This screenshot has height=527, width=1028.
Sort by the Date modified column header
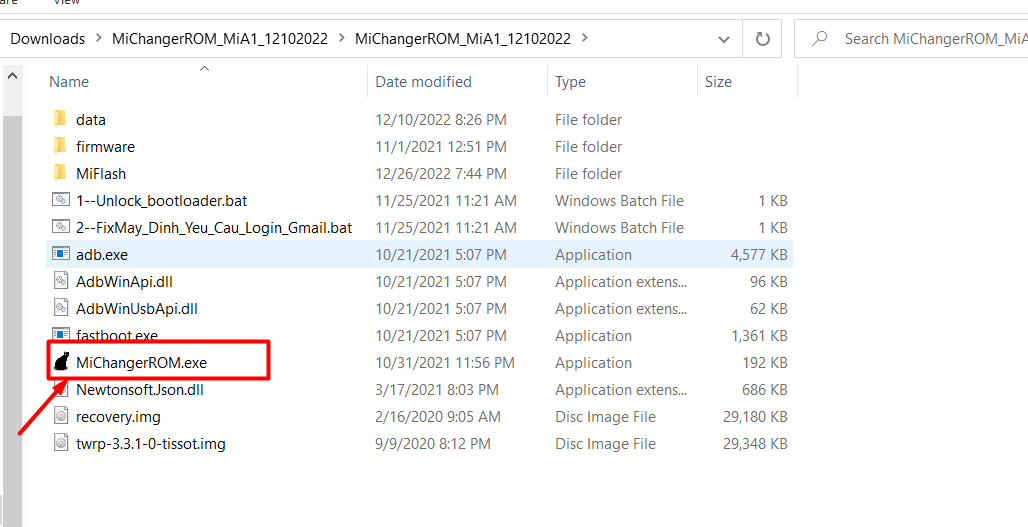point(423,82)
